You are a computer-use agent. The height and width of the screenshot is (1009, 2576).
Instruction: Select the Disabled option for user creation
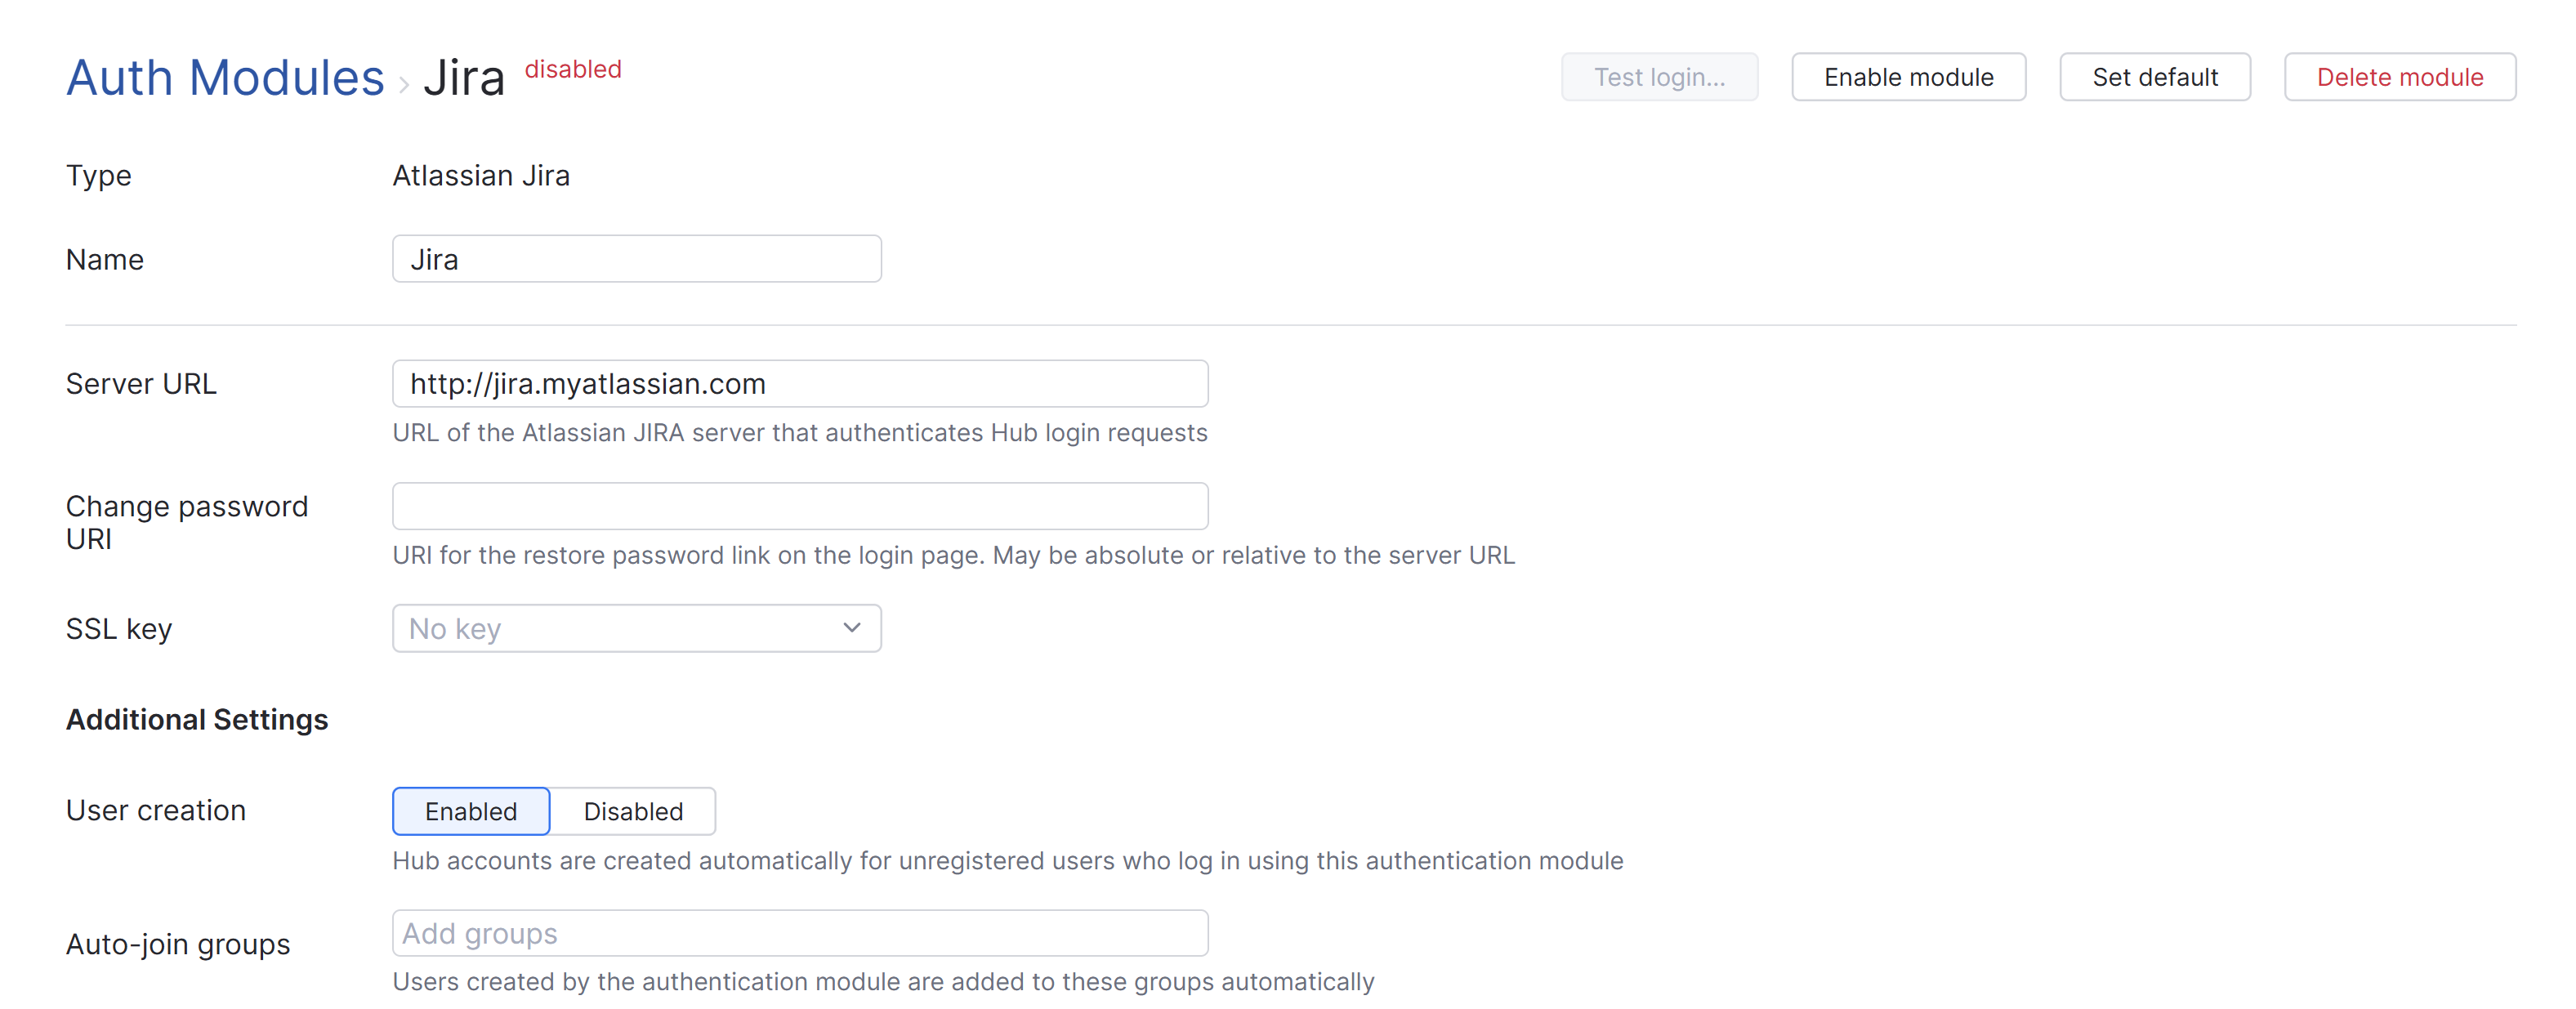pos(633,811)
